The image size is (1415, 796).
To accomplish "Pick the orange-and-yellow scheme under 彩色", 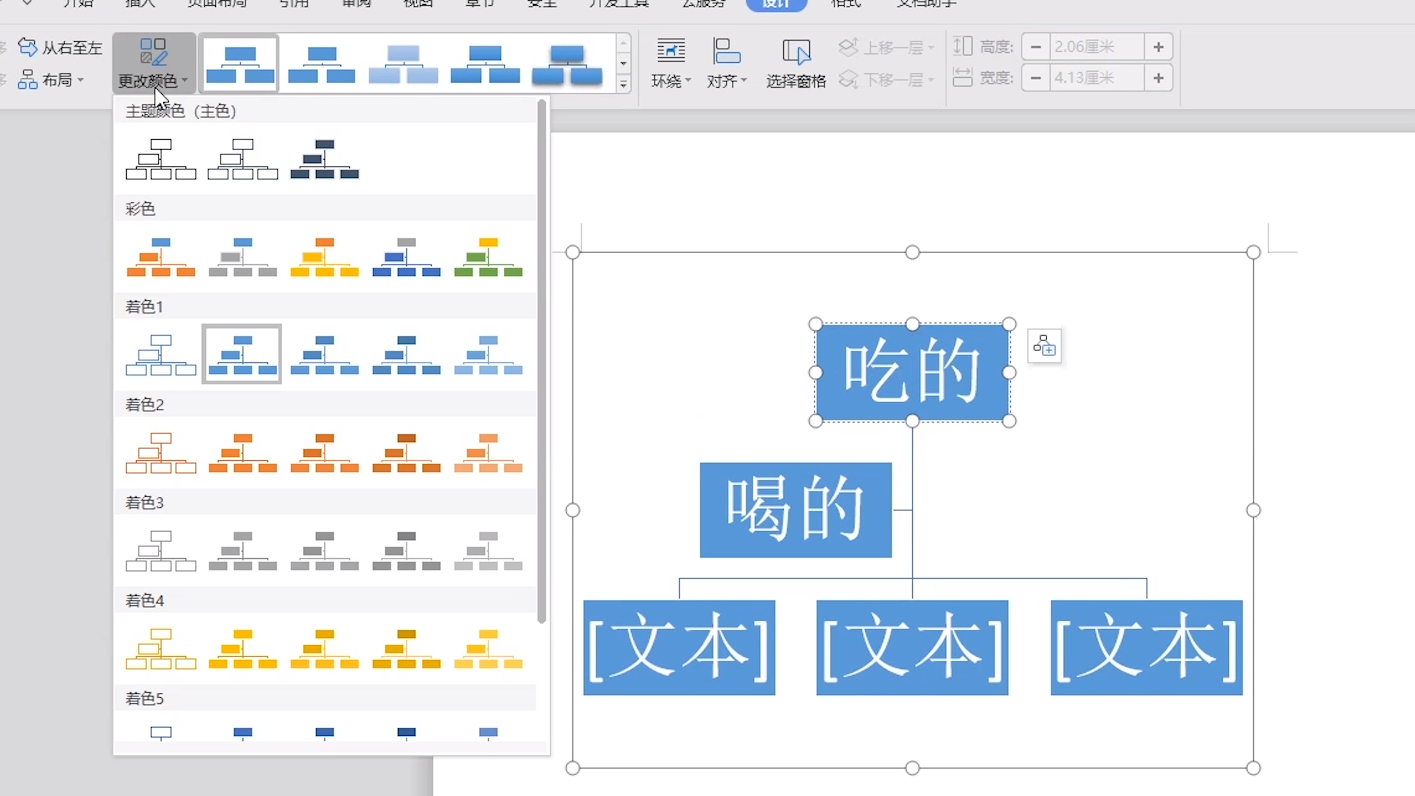I will coord(325,257).
